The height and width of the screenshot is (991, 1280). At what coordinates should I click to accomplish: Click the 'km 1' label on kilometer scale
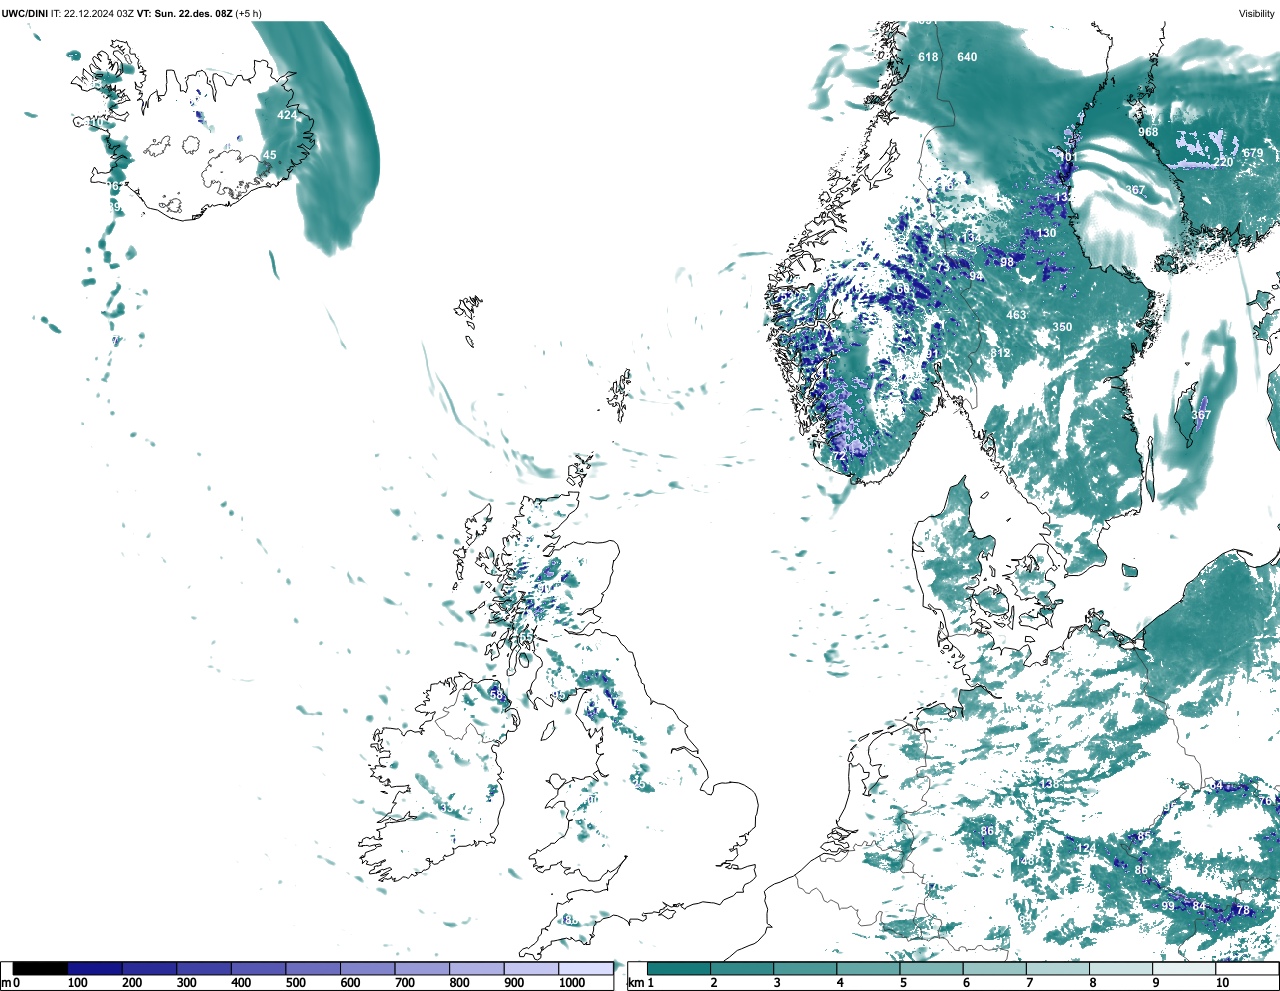(x=640, y=983)
